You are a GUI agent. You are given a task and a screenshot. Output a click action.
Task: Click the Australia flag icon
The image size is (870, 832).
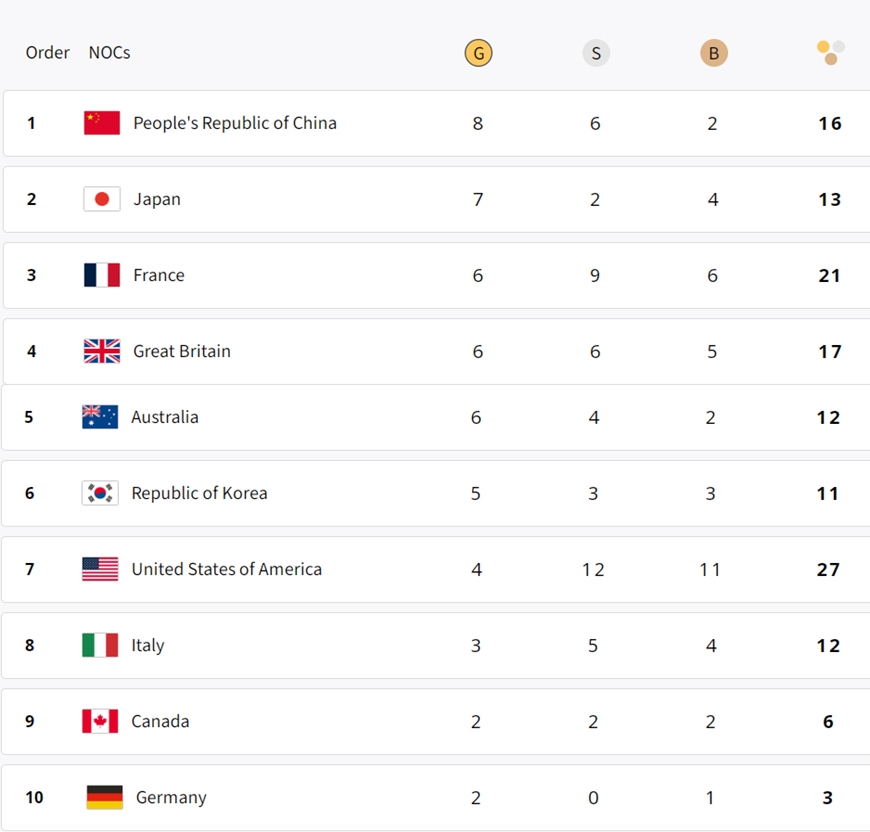tap(100, 417)
